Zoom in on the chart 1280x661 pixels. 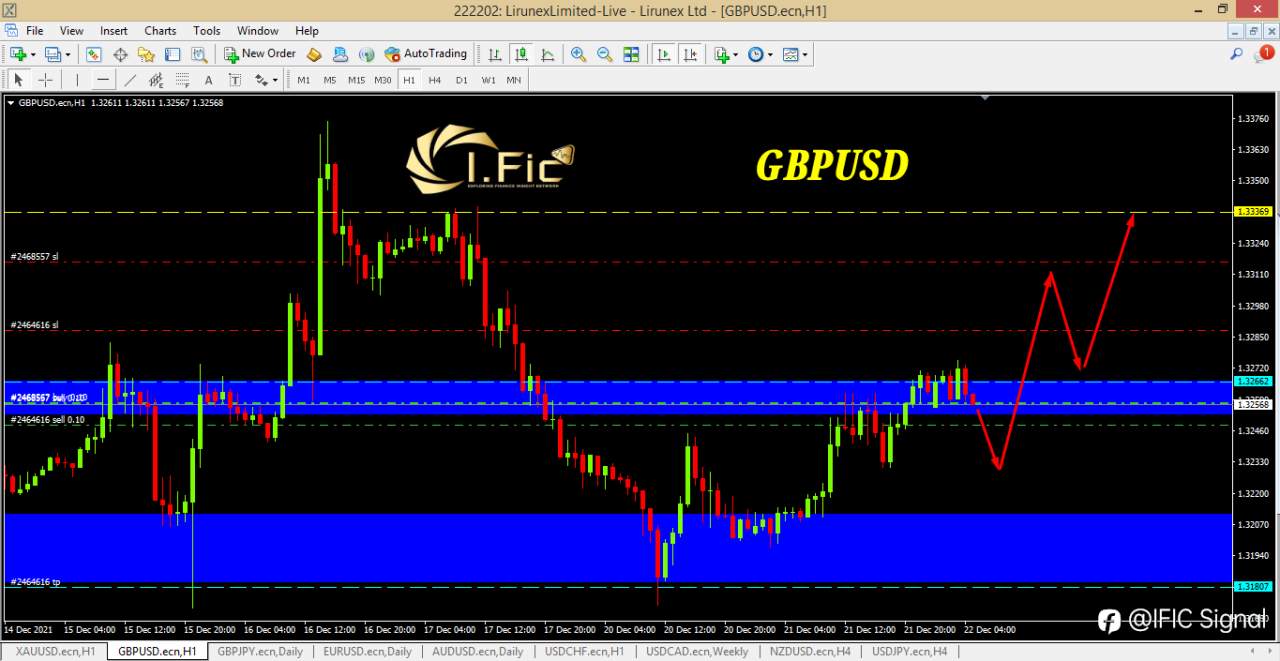tap(579, 54)
